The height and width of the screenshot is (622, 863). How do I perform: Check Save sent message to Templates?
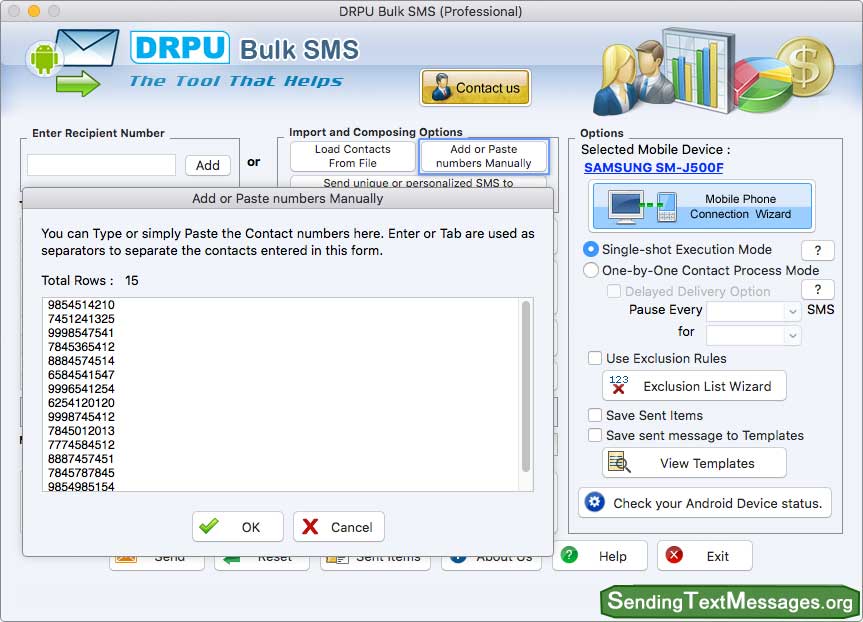pyautogui.click(x=595, y=435)
